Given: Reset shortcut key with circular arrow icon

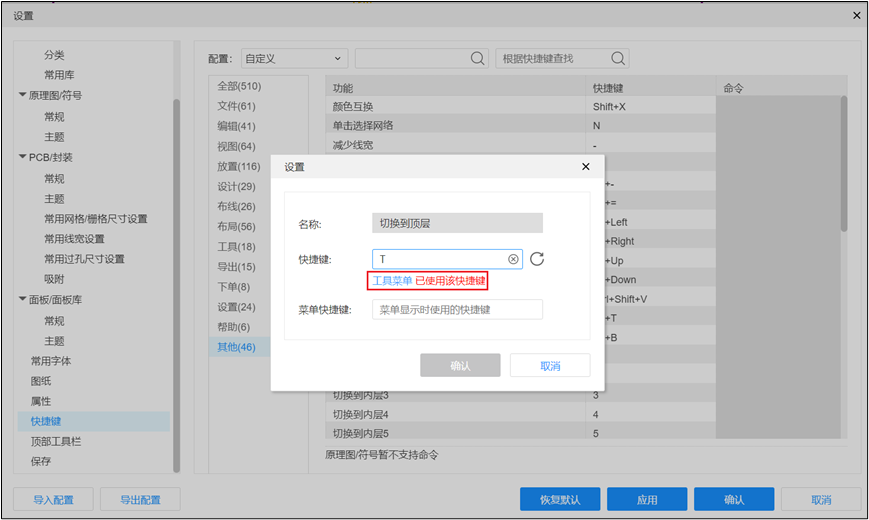Looking at the screenshot, I should tap(536, 259).
